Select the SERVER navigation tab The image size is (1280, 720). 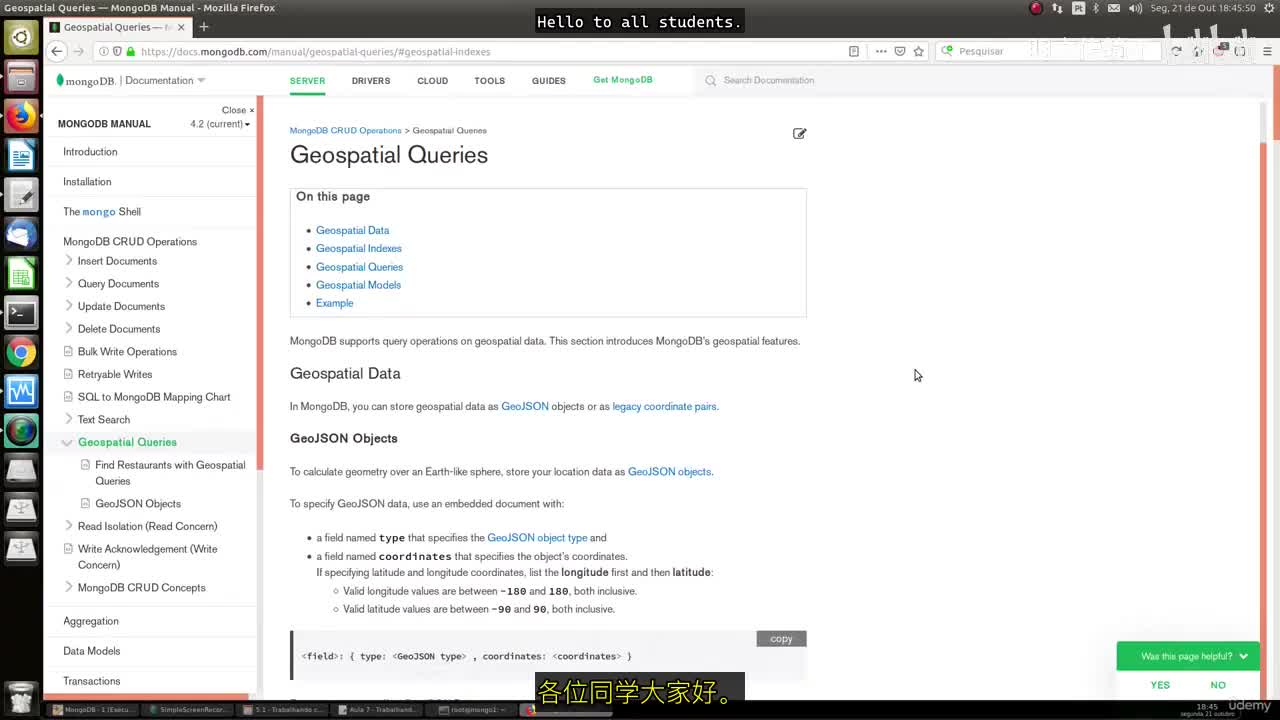pyautogui.click(x=307, y=80)
